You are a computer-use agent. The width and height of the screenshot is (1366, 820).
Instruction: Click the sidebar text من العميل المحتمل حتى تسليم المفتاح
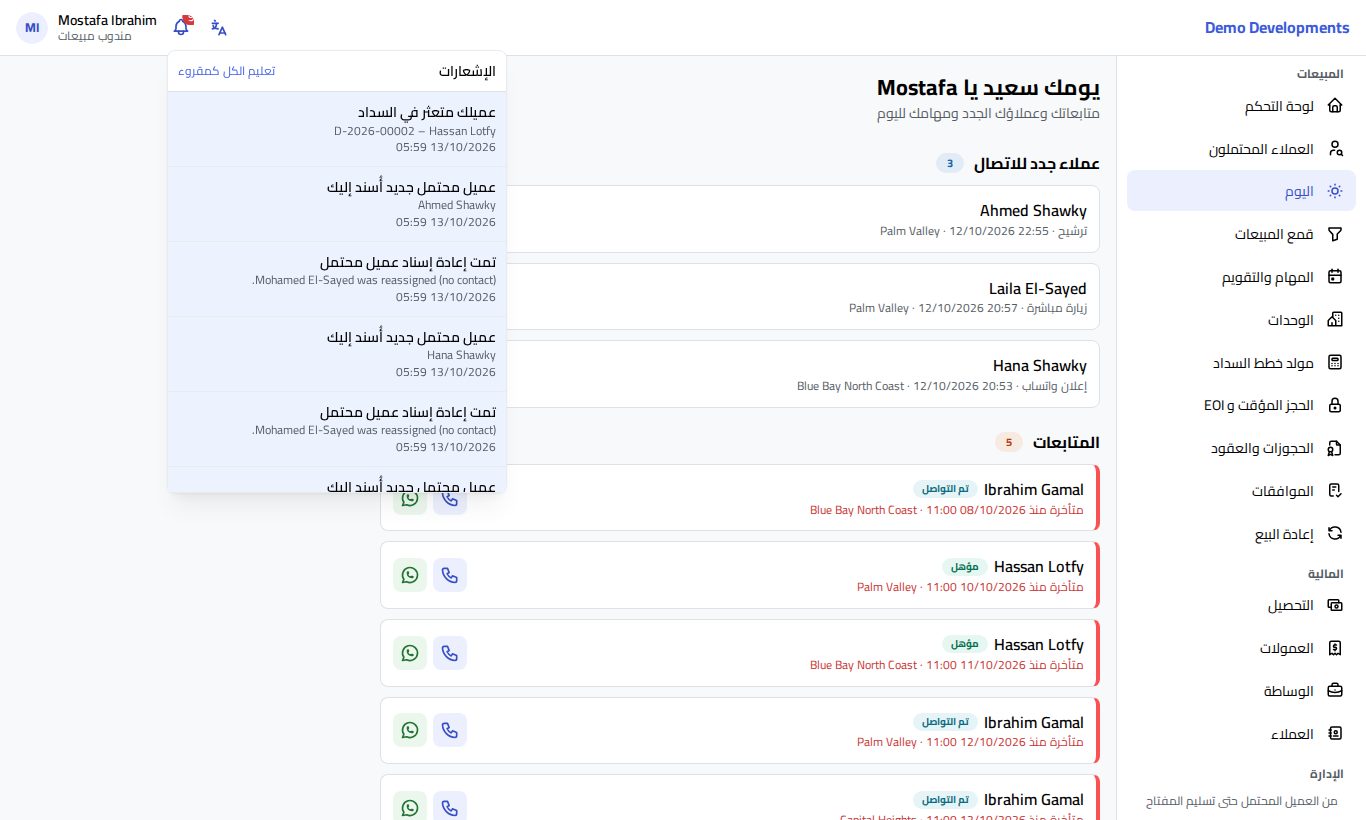1240,802
